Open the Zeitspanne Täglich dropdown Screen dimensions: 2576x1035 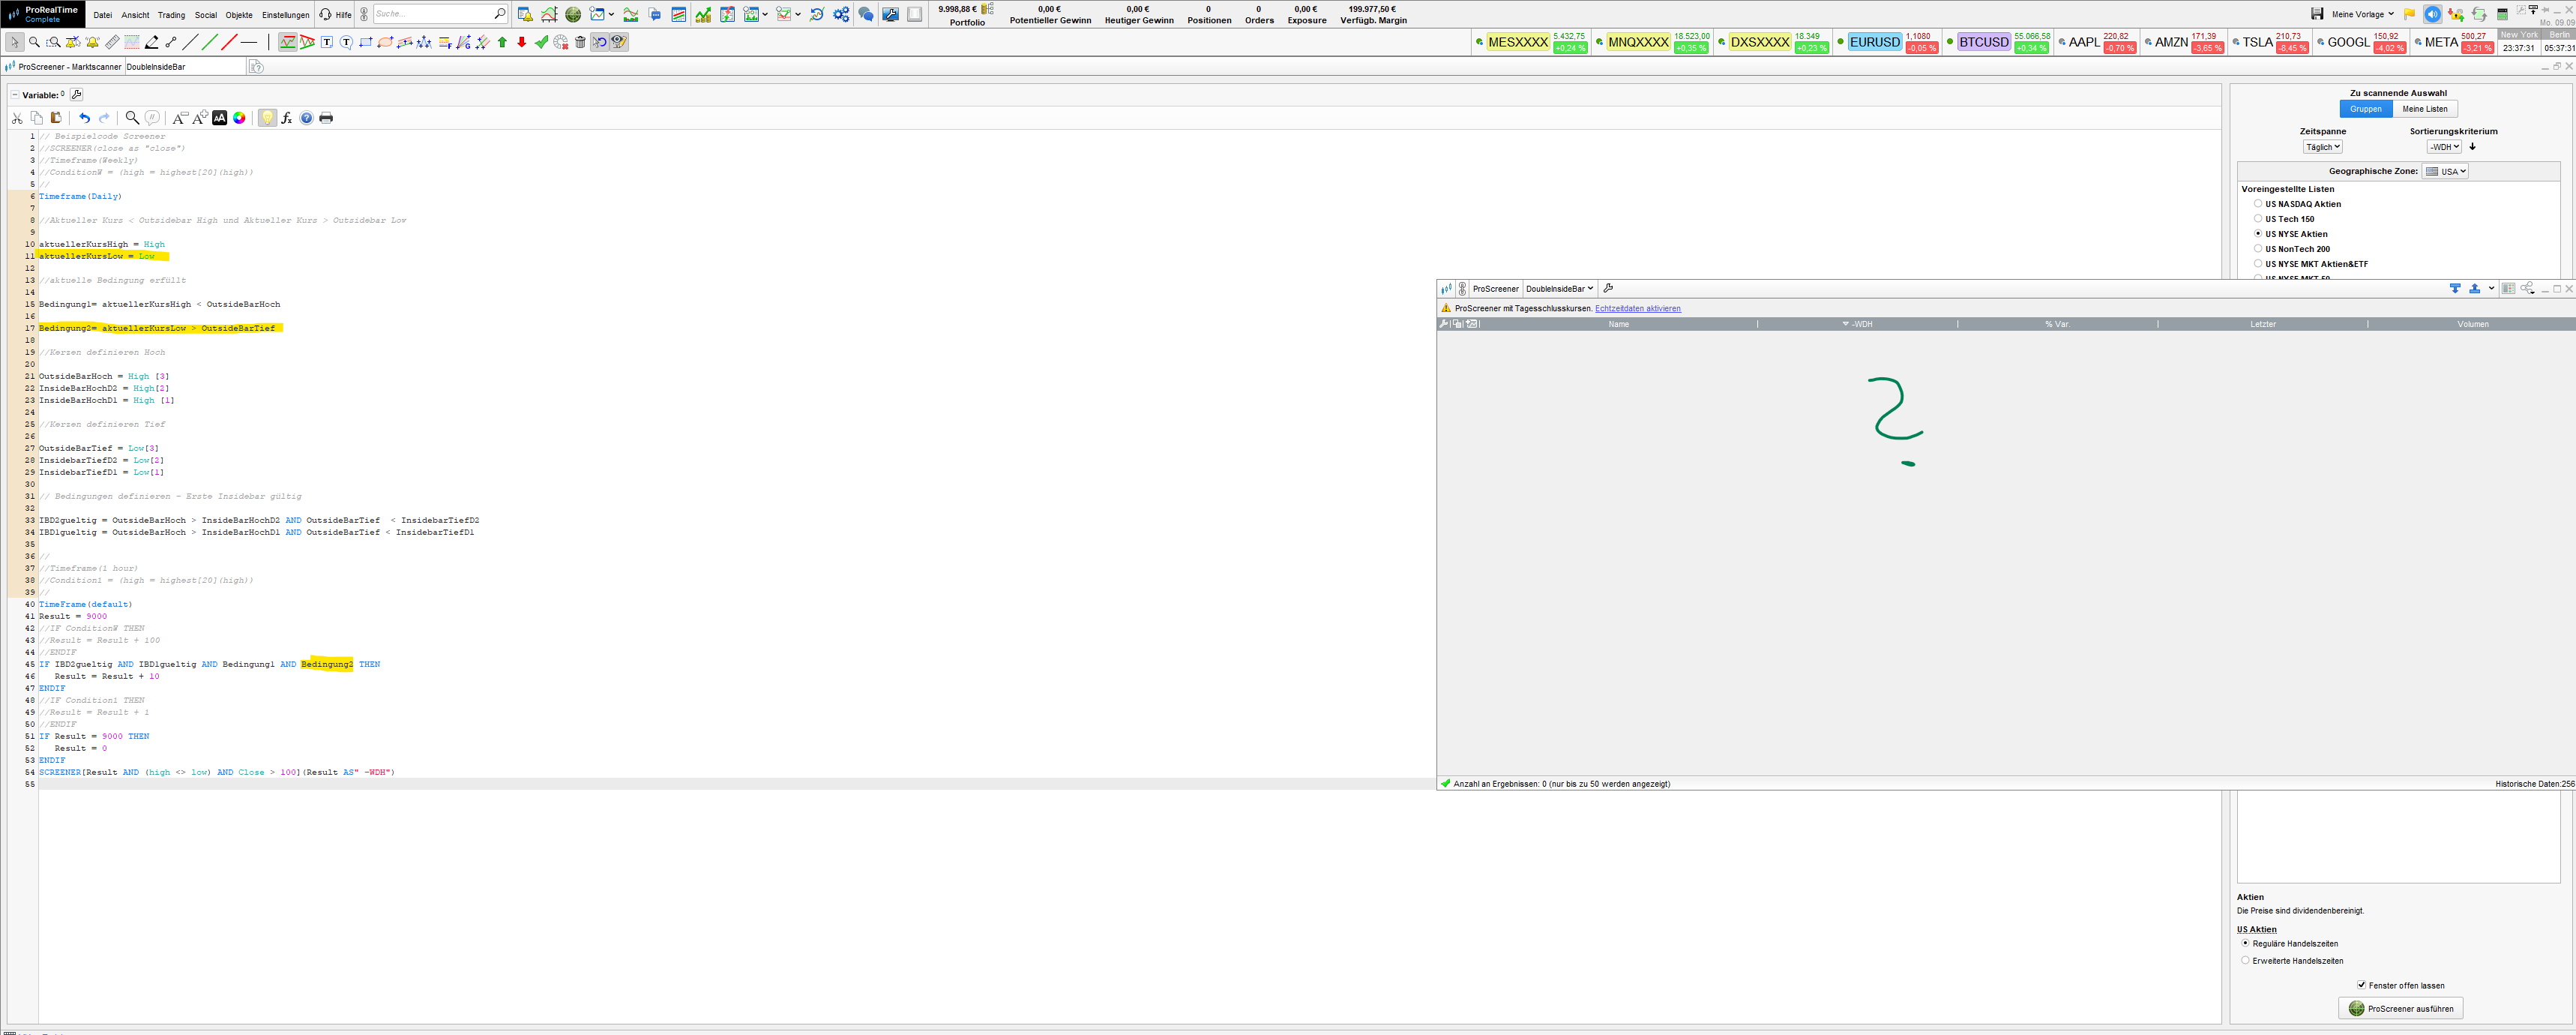pos(2322,147)
